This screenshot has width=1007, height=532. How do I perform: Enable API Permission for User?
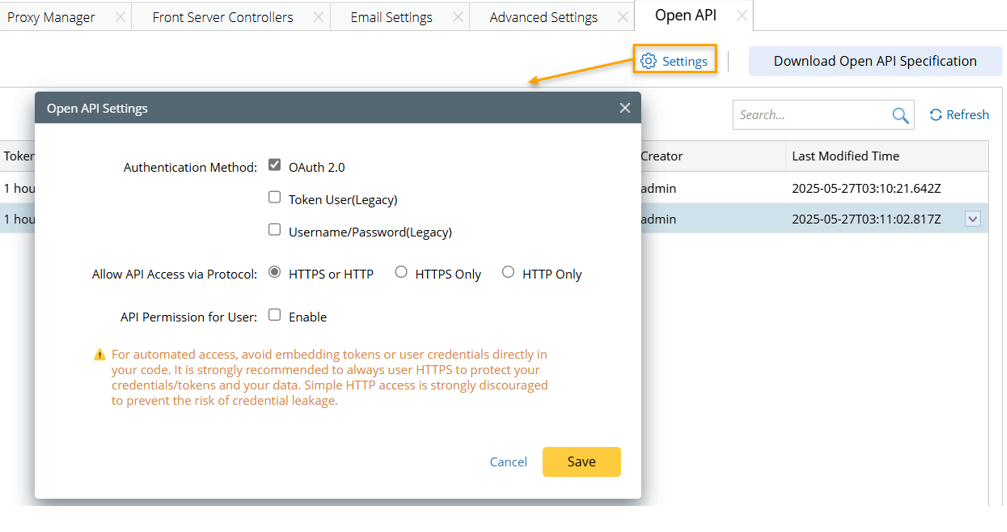tap(275, 315)
